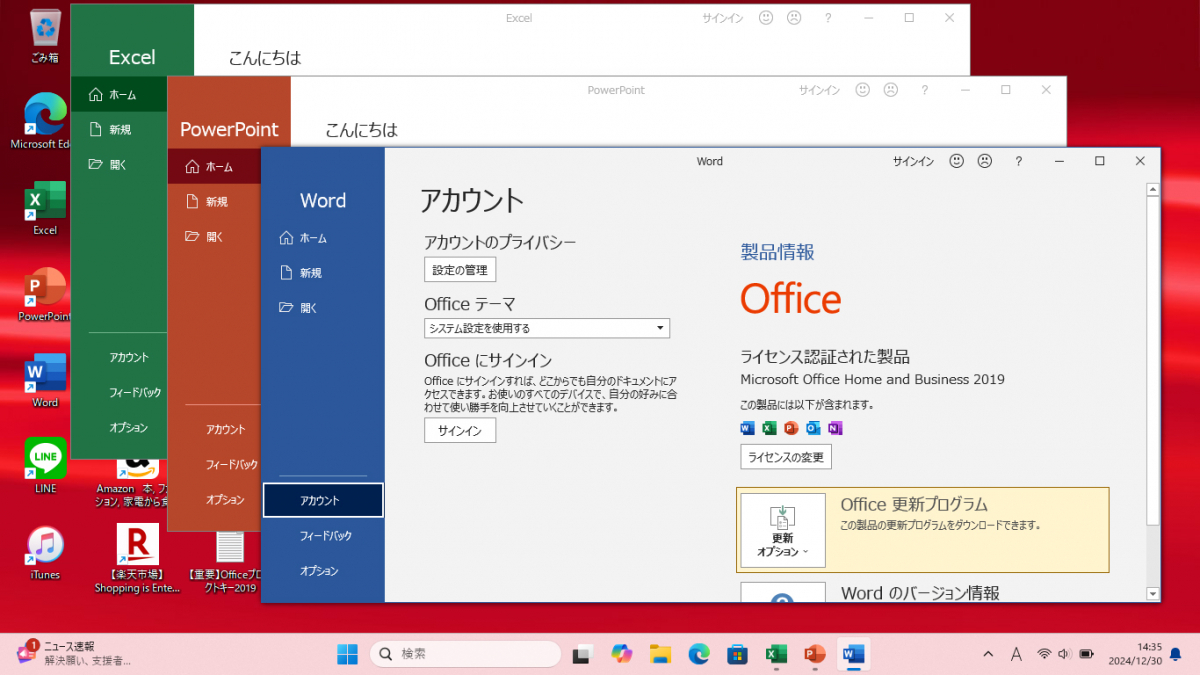Viewport: 1200px width, 675px height.
Task: Open the Excel desktop shortcut
Action: (x=45, y=207)
